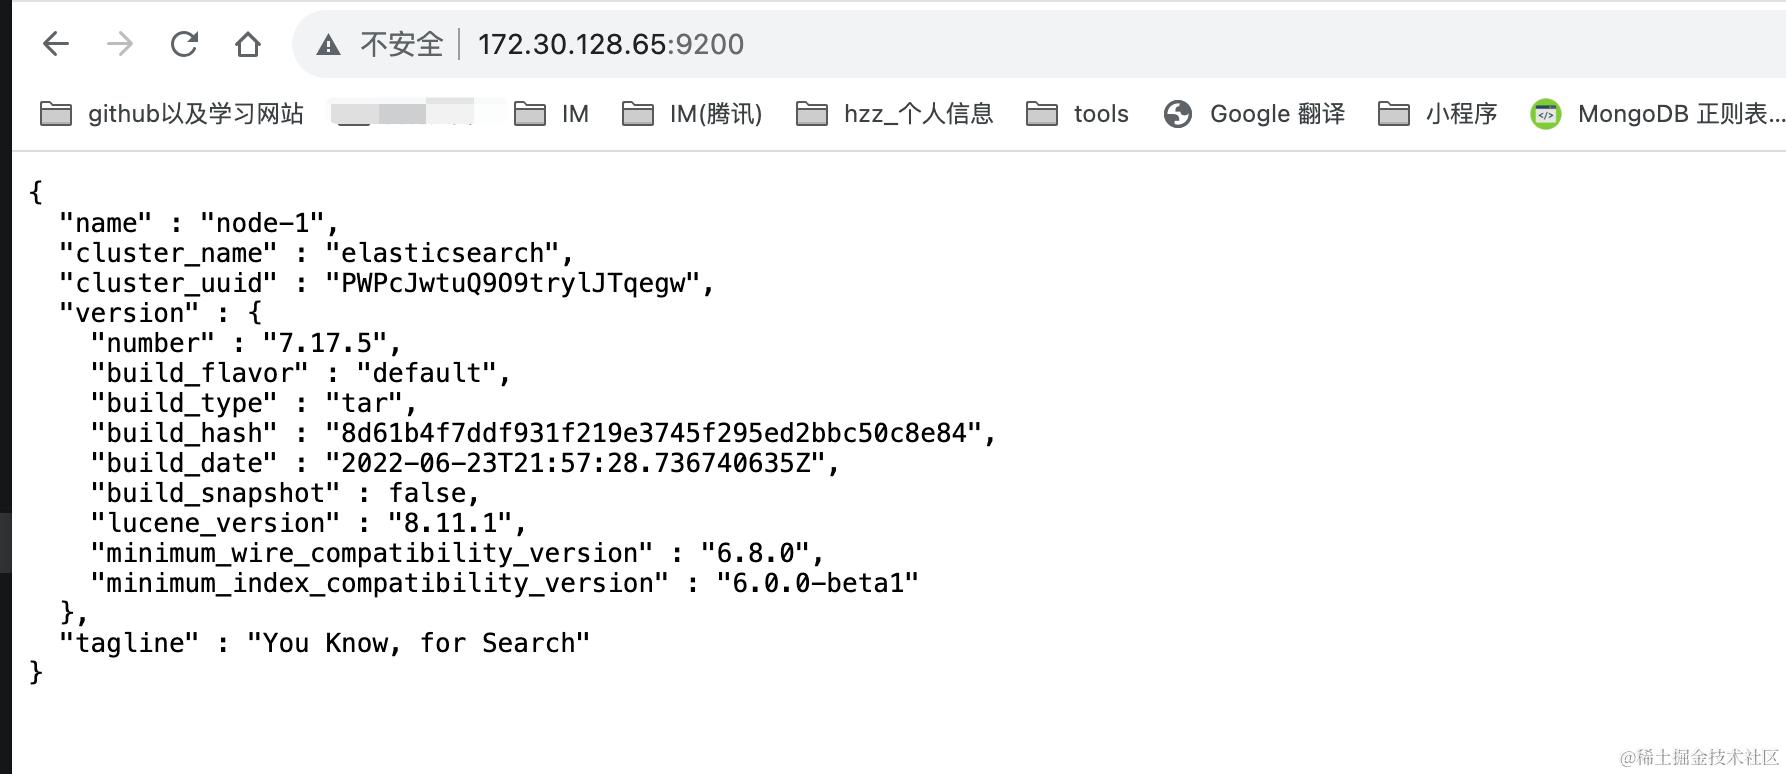Click the blurred bookmark item
The image size is (1786, 774).
coord(405,114)
